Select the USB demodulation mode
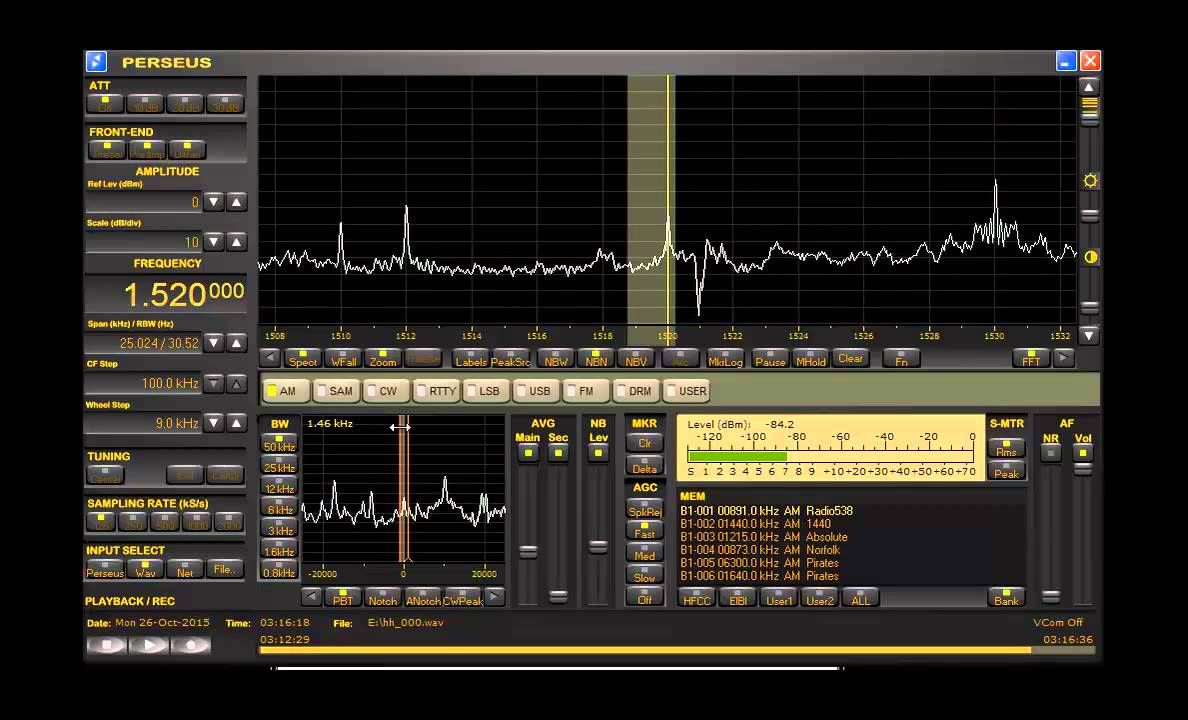The image size is (1188, 720). [536, 391]
